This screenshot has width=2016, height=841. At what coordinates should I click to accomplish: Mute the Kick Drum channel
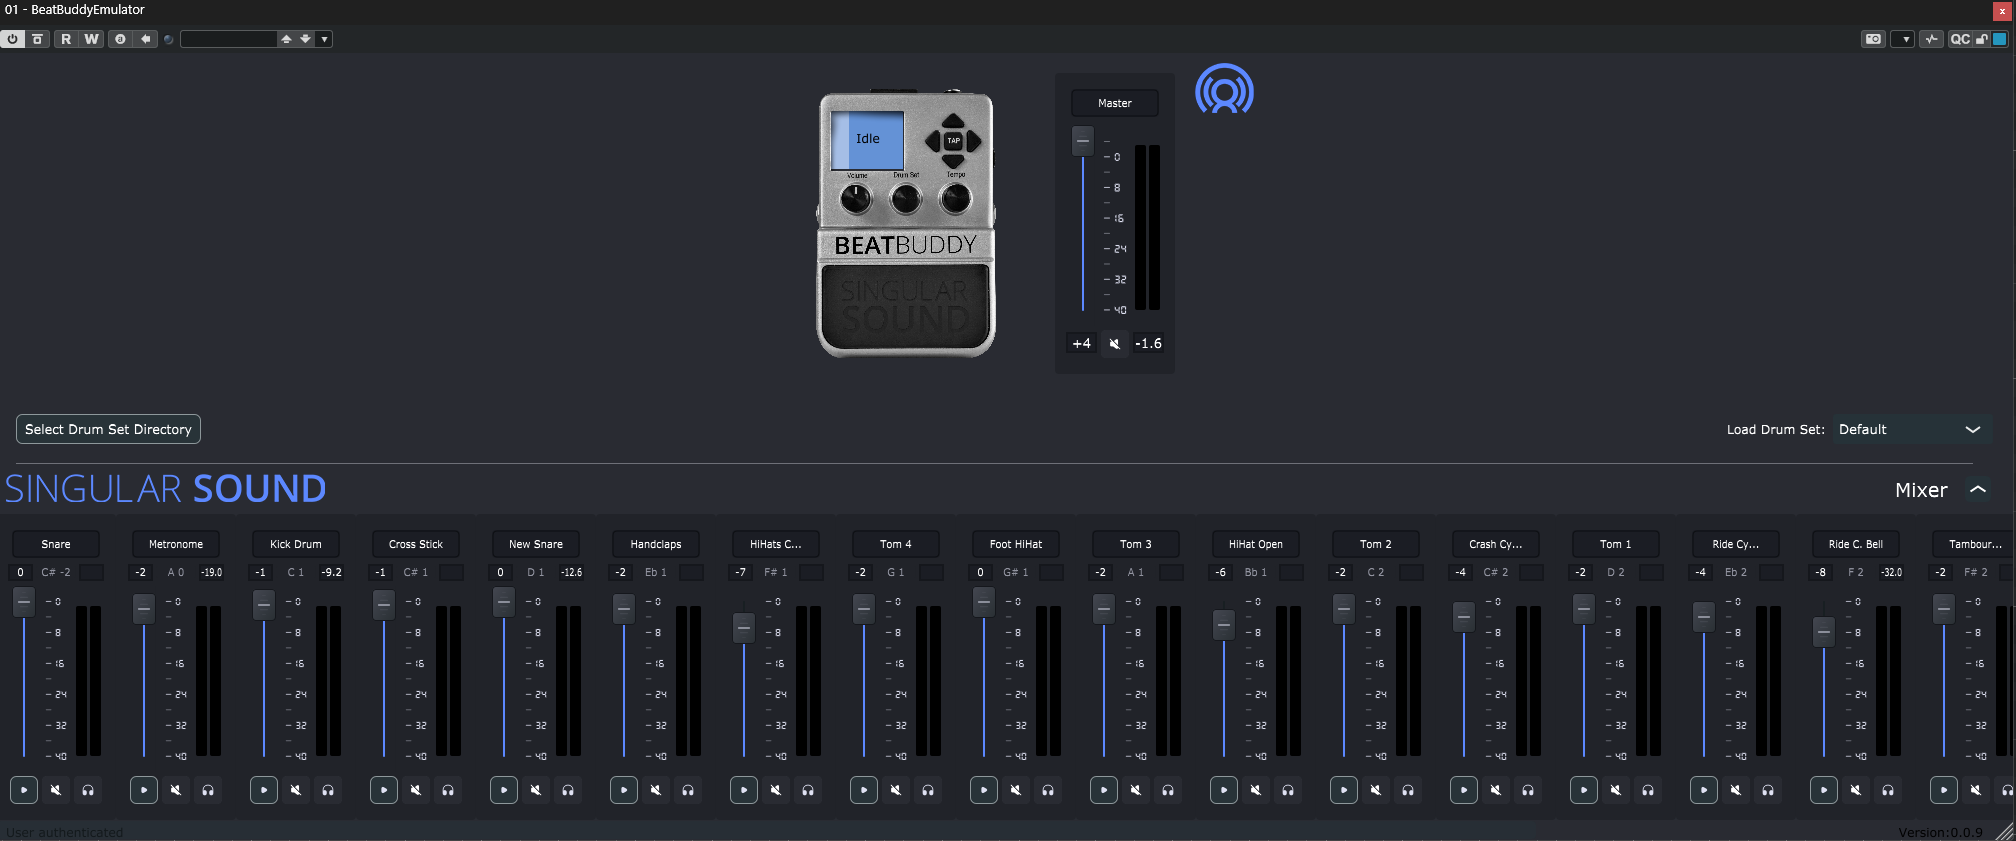[296, 790]
